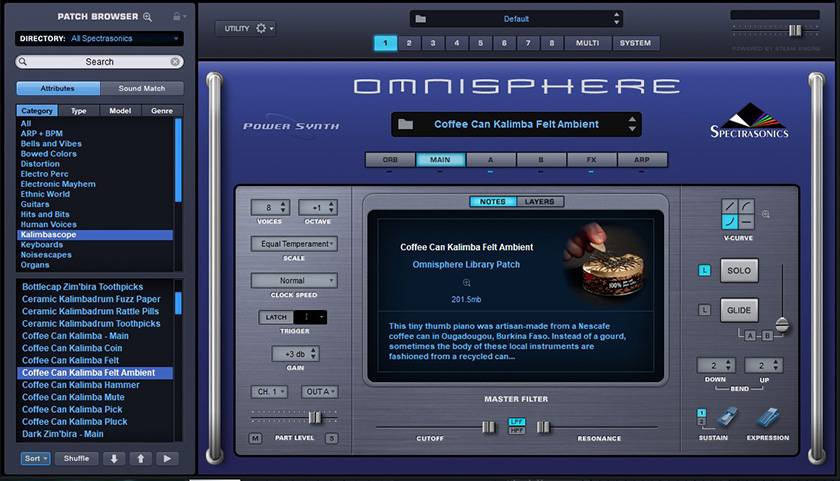Click the Spectrasonics logo
The width and height of the screenshot is (840, 481).
[749, 121]
